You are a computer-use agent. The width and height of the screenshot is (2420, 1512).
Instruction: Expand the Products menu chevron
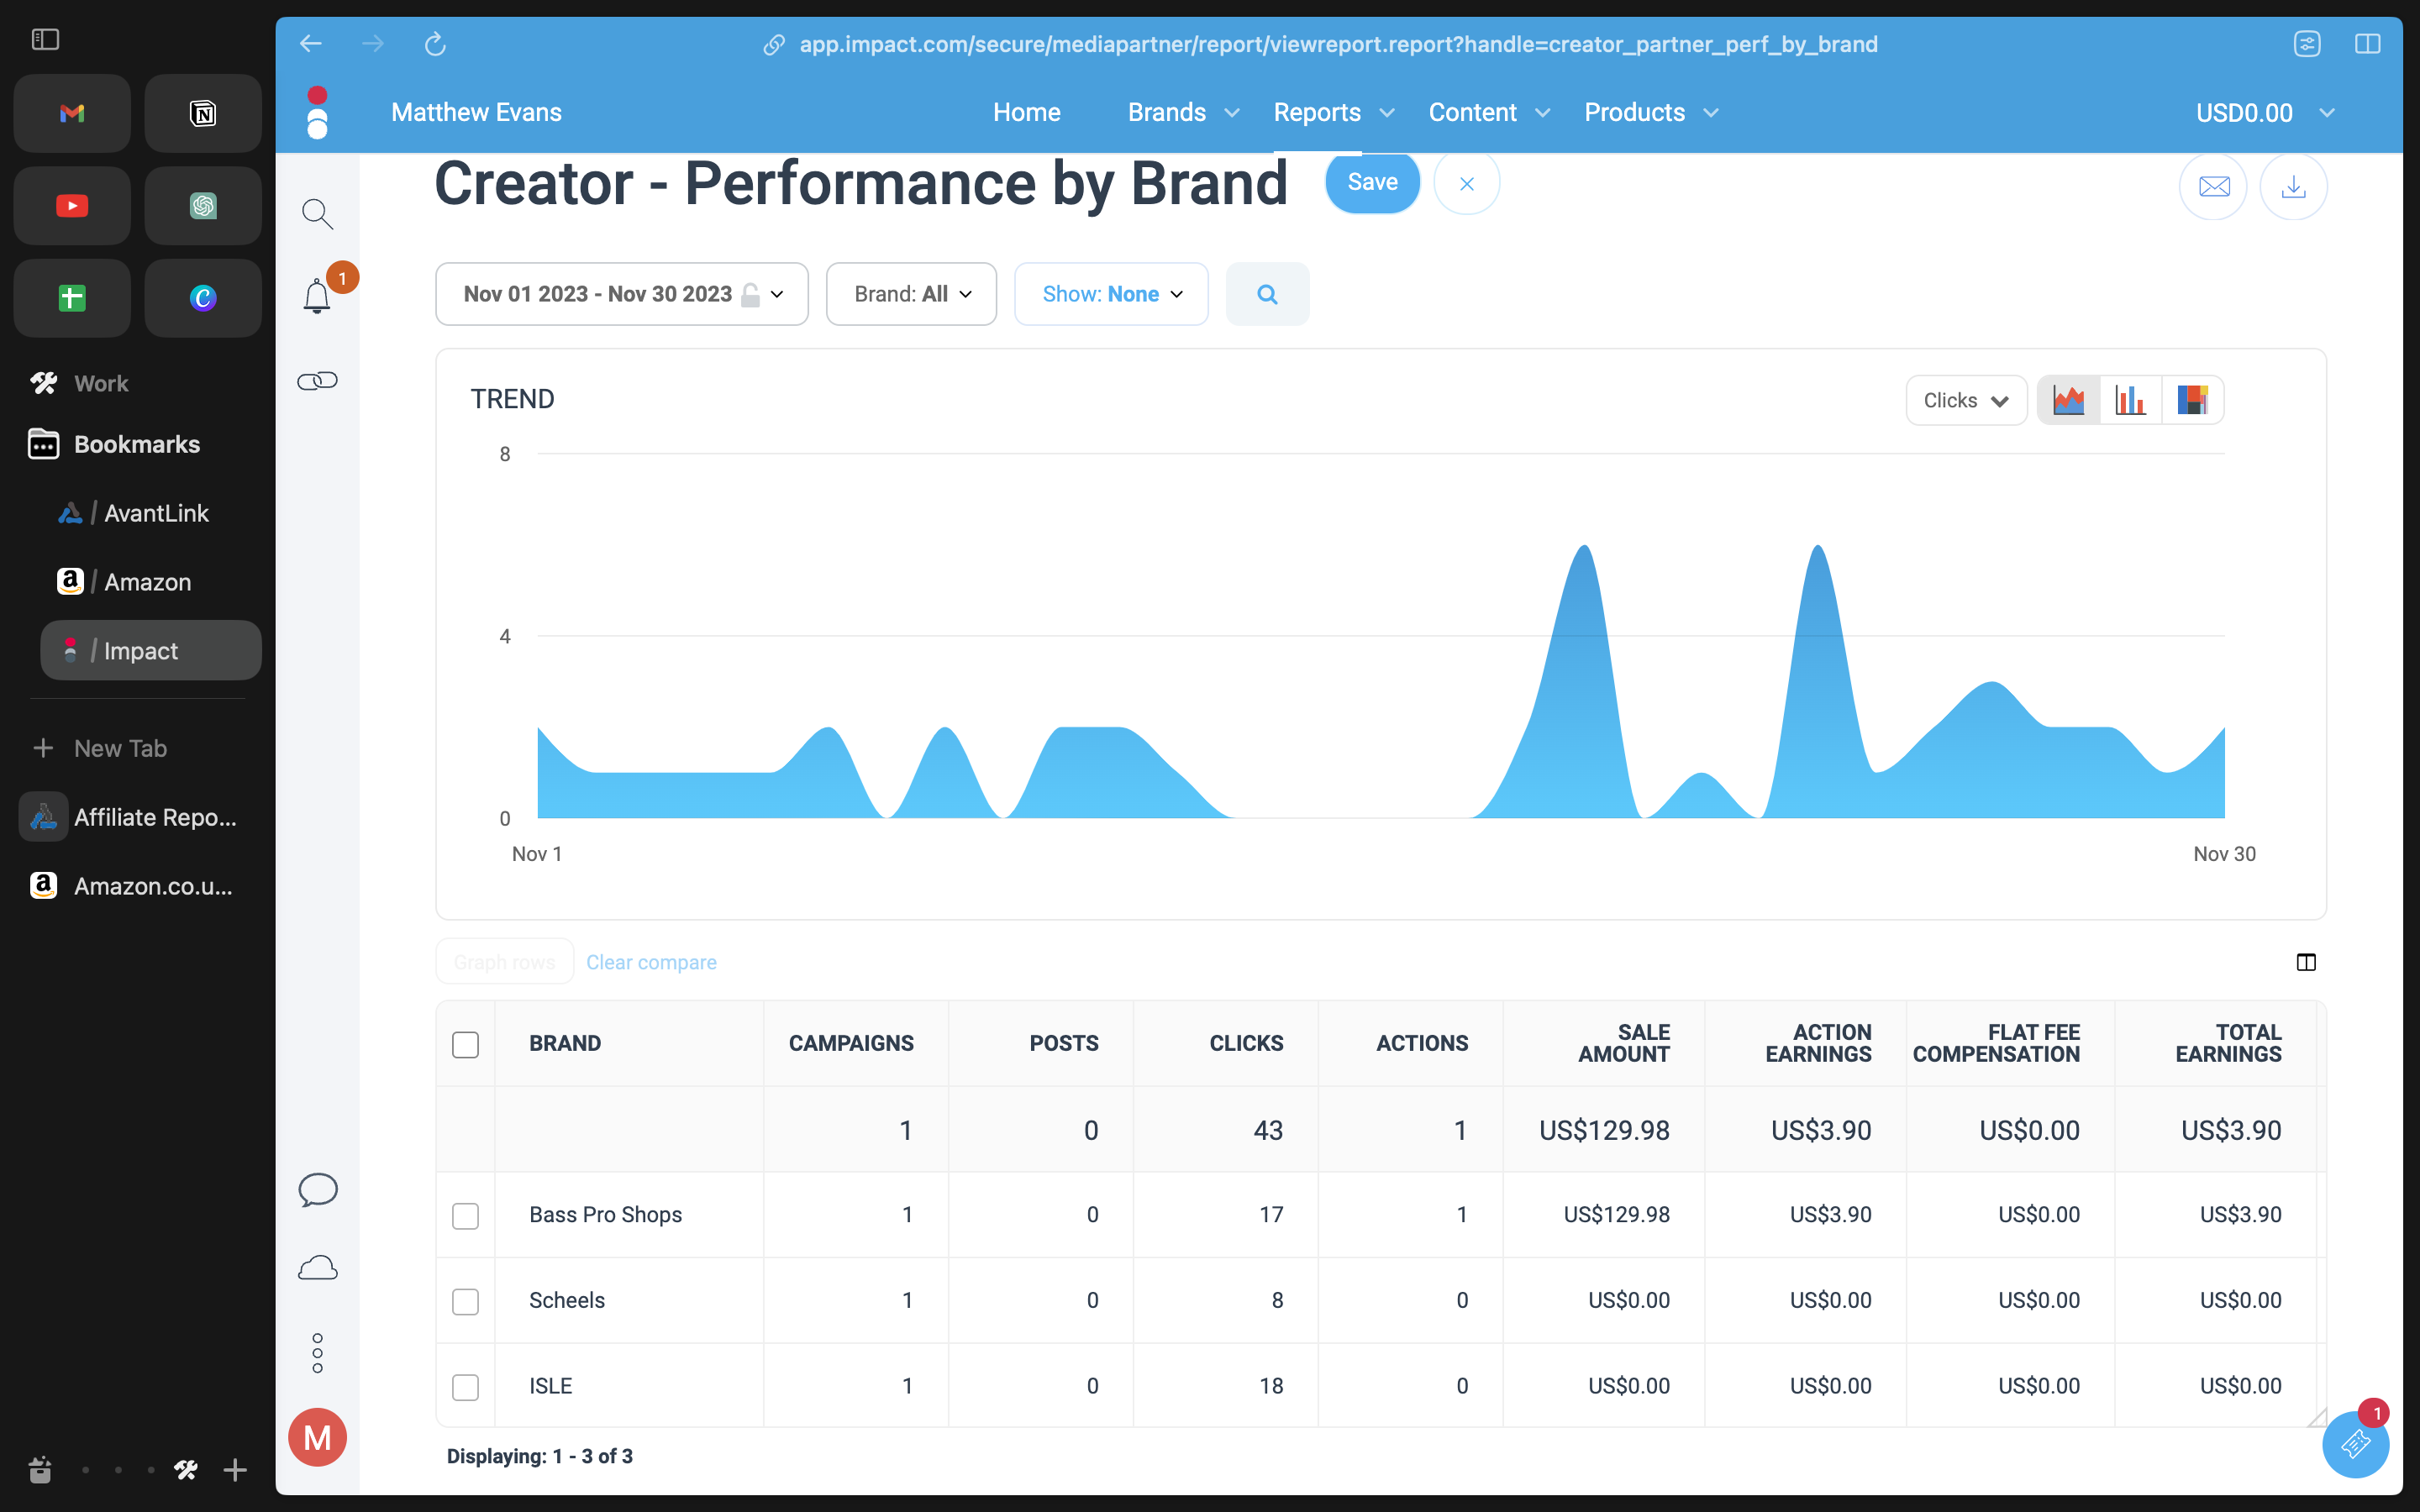[1711, 113]
